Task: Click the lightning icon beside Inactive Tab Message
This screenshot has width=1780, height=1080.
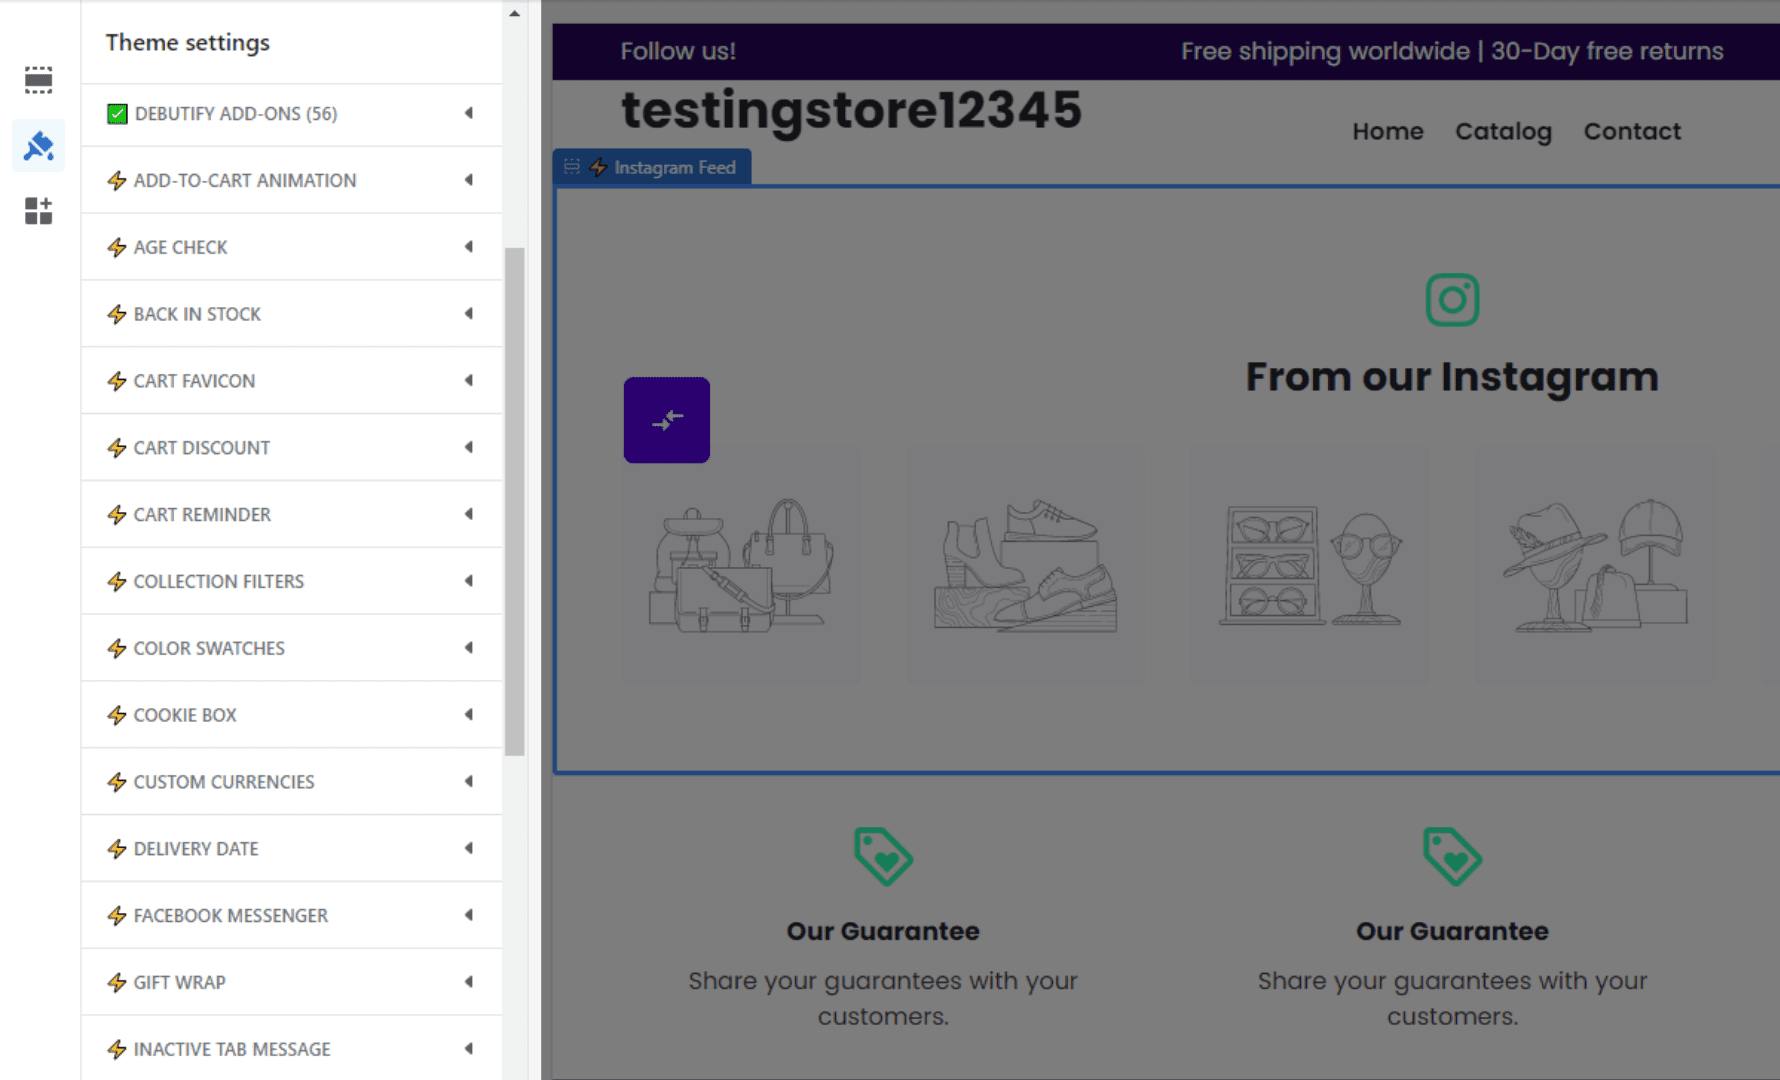Action: [117, 1050]
